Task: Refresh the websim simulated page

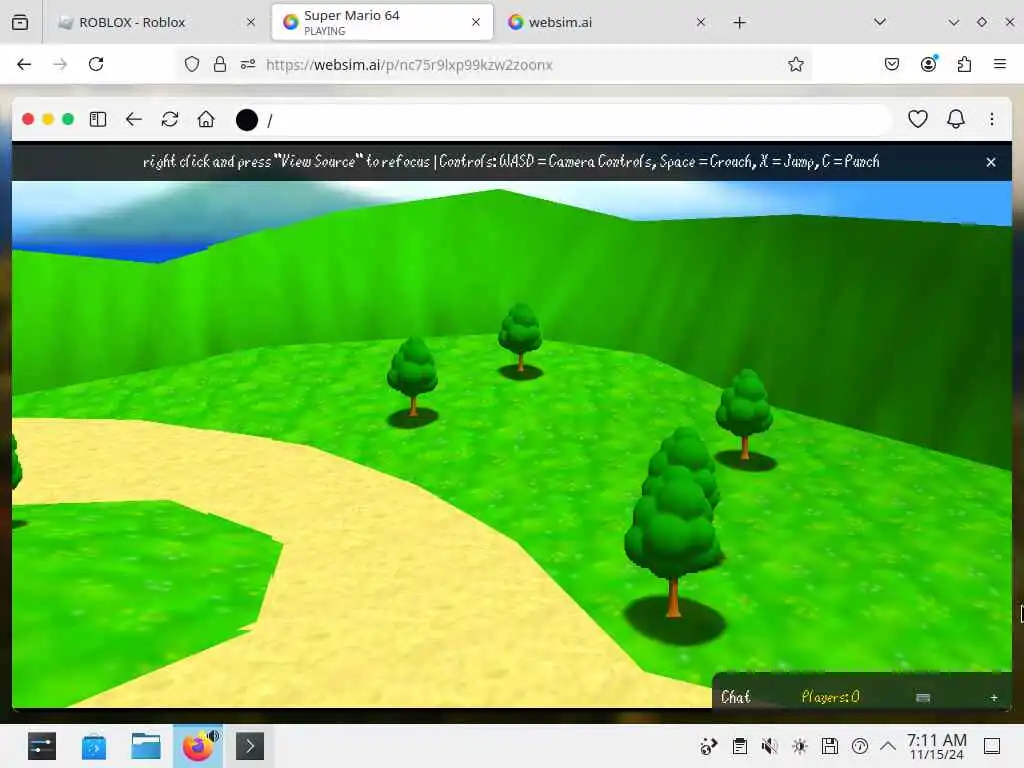Action: click(170, 120)
